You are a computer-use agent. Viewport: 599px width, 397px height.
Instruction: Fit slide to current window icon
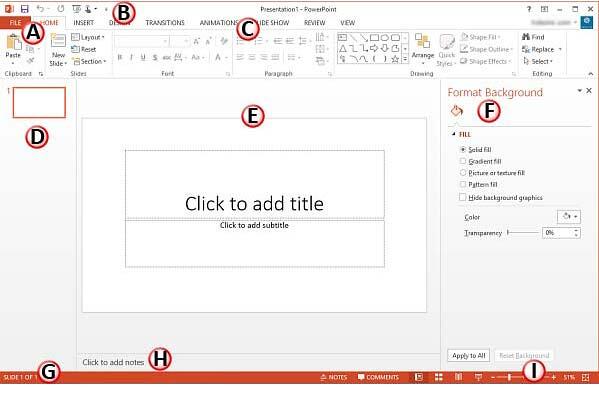585,377
